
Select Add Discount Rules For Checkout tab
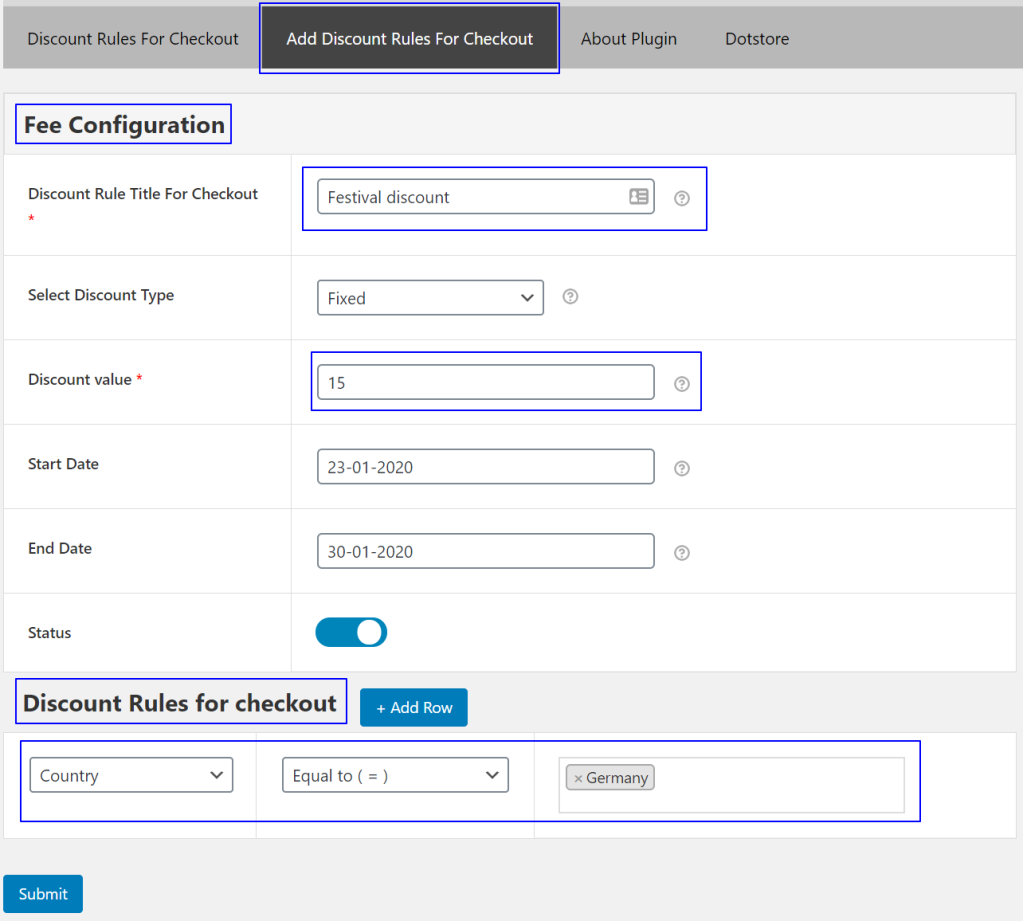coord(409,38)
